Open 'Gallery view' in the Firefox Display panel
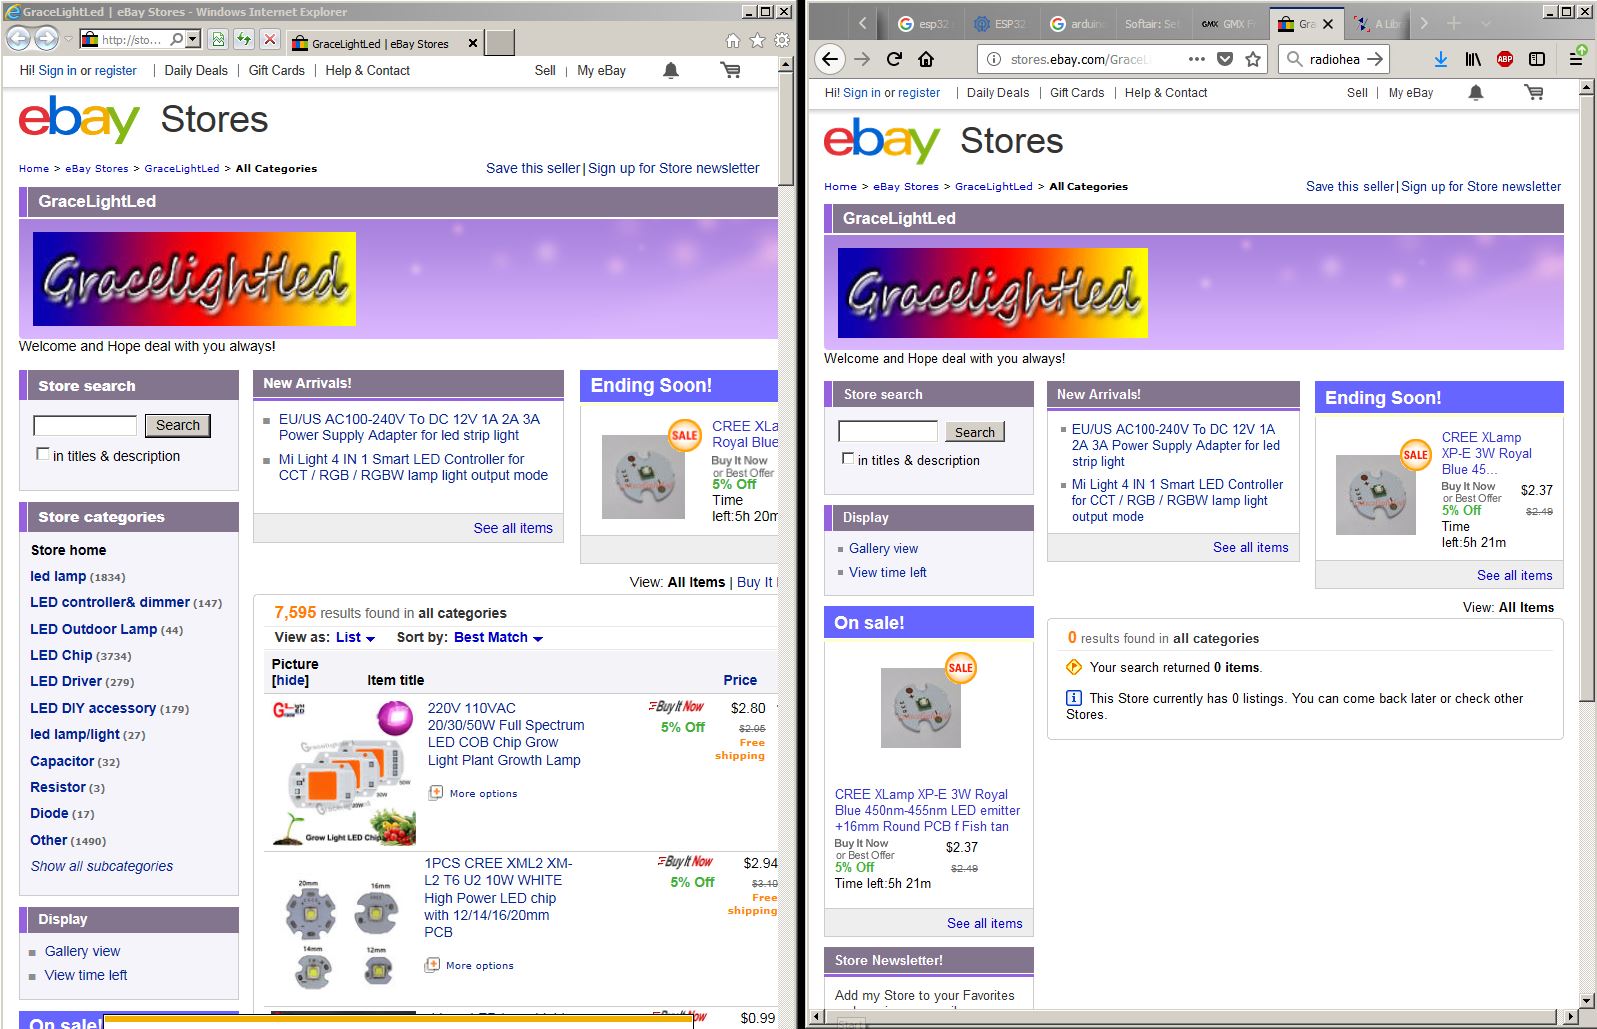Viewport: 1597px width, 1029px height. click(883, 548)
